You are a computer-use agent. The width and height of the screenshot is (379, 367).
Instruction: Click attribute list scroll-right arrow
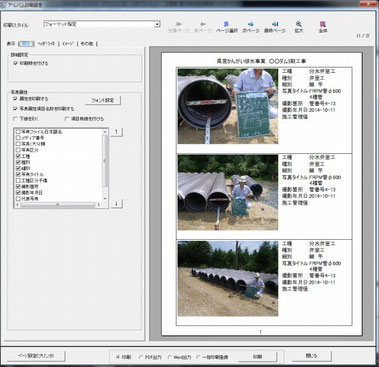tap(99, 205)
